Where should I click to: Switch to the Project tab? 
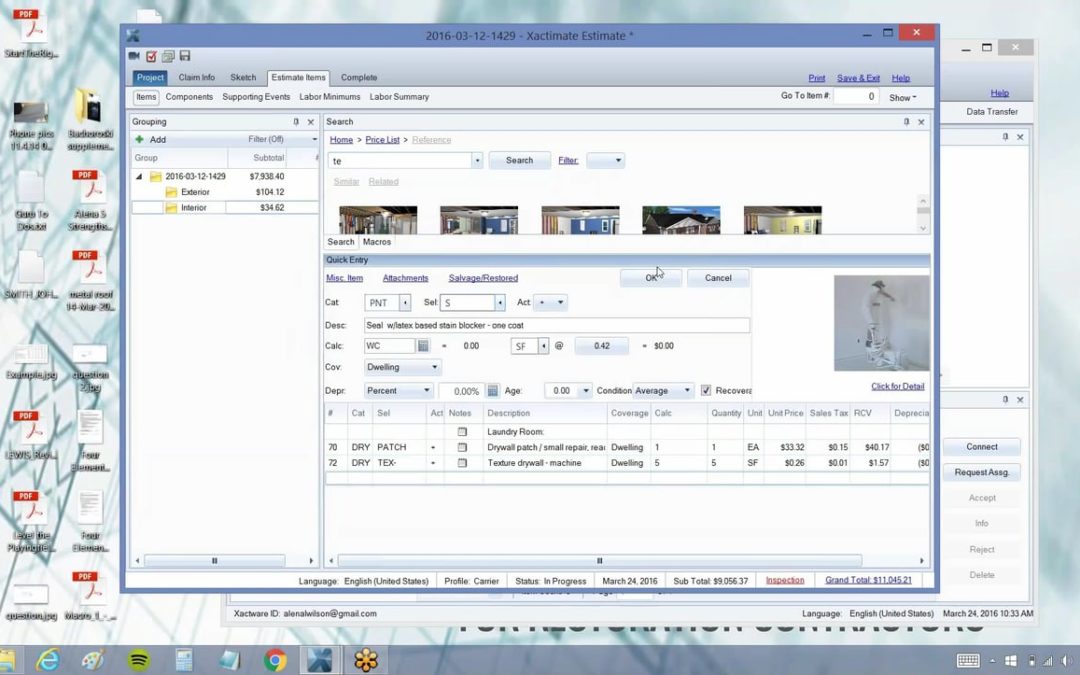(150, 78)
